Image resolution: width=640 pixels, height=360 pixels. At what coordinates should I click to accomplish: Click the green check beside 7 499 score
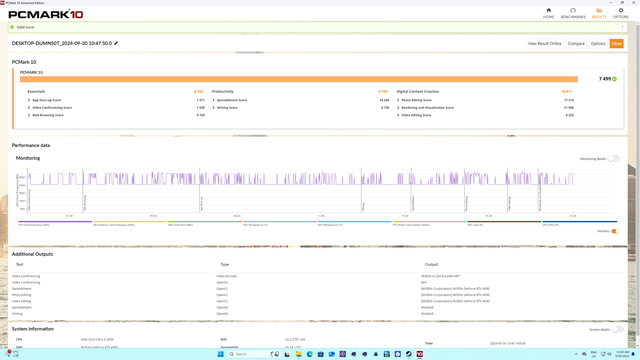tap(614, 79)
